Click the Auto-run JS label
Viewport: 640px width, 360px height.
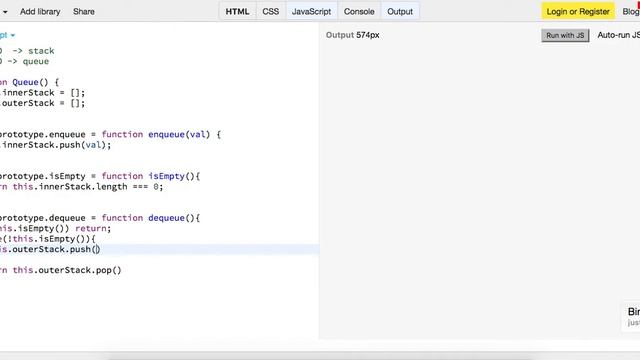click(x=618, y=35)
